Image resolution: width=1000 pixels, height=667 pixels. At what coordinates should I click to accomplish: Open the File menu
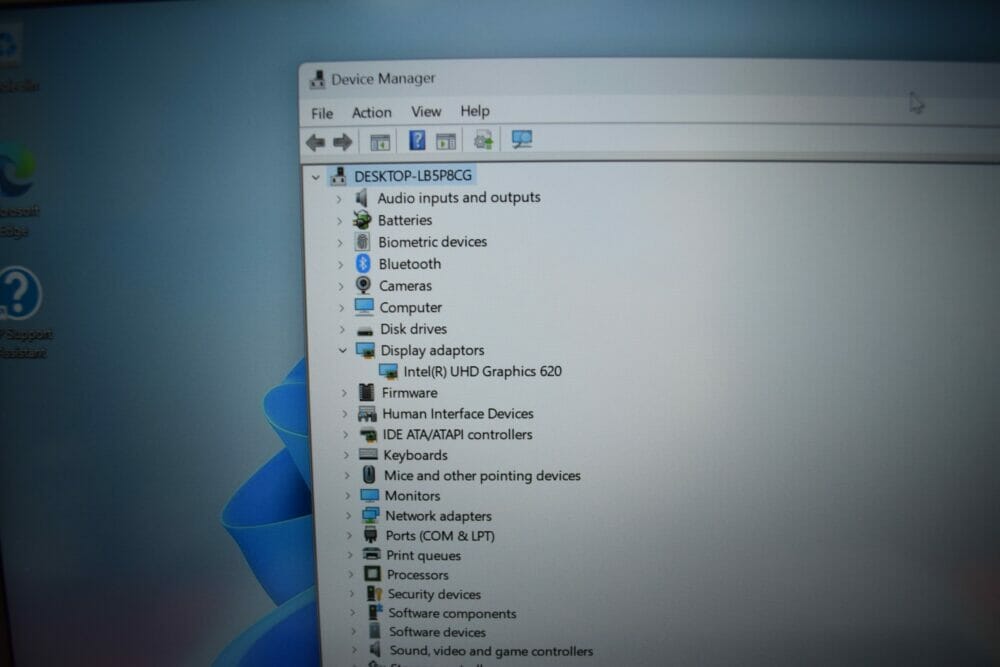click(x=322, y=114)
